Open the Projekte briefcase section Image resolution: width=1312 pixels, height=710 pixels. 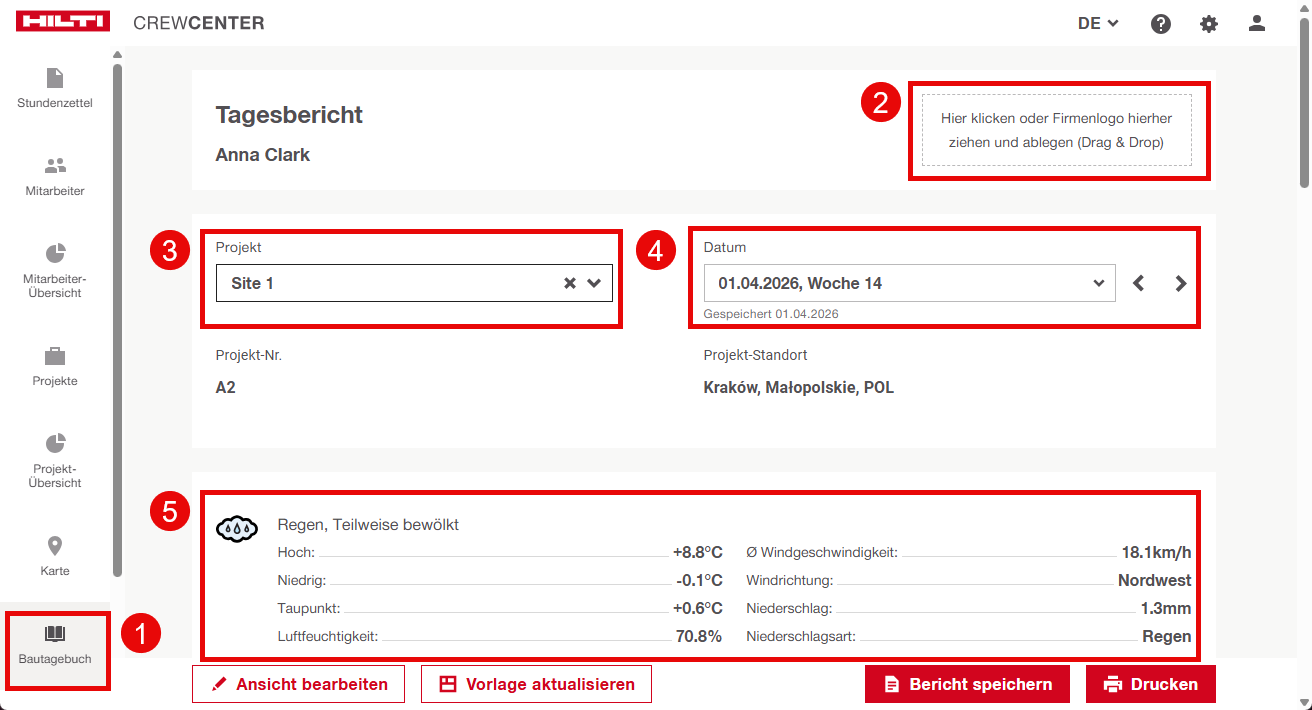tap(55, 366)
